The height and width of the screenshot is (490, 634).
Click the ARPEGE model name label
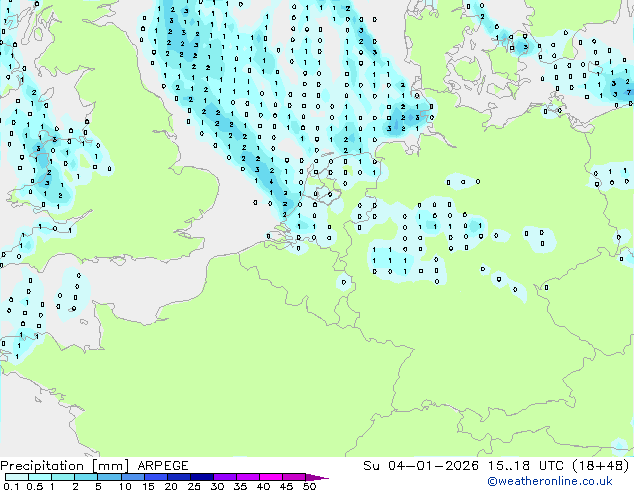pos(163,466)
